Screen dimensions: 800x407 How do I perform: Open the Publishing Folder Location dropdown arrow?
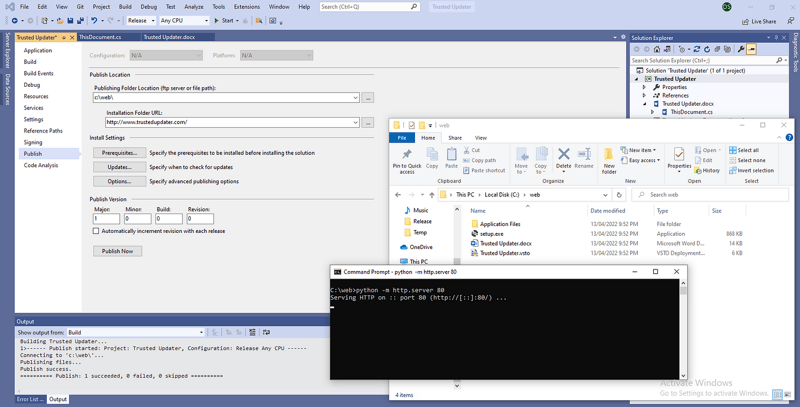click(x=356, y=97)
